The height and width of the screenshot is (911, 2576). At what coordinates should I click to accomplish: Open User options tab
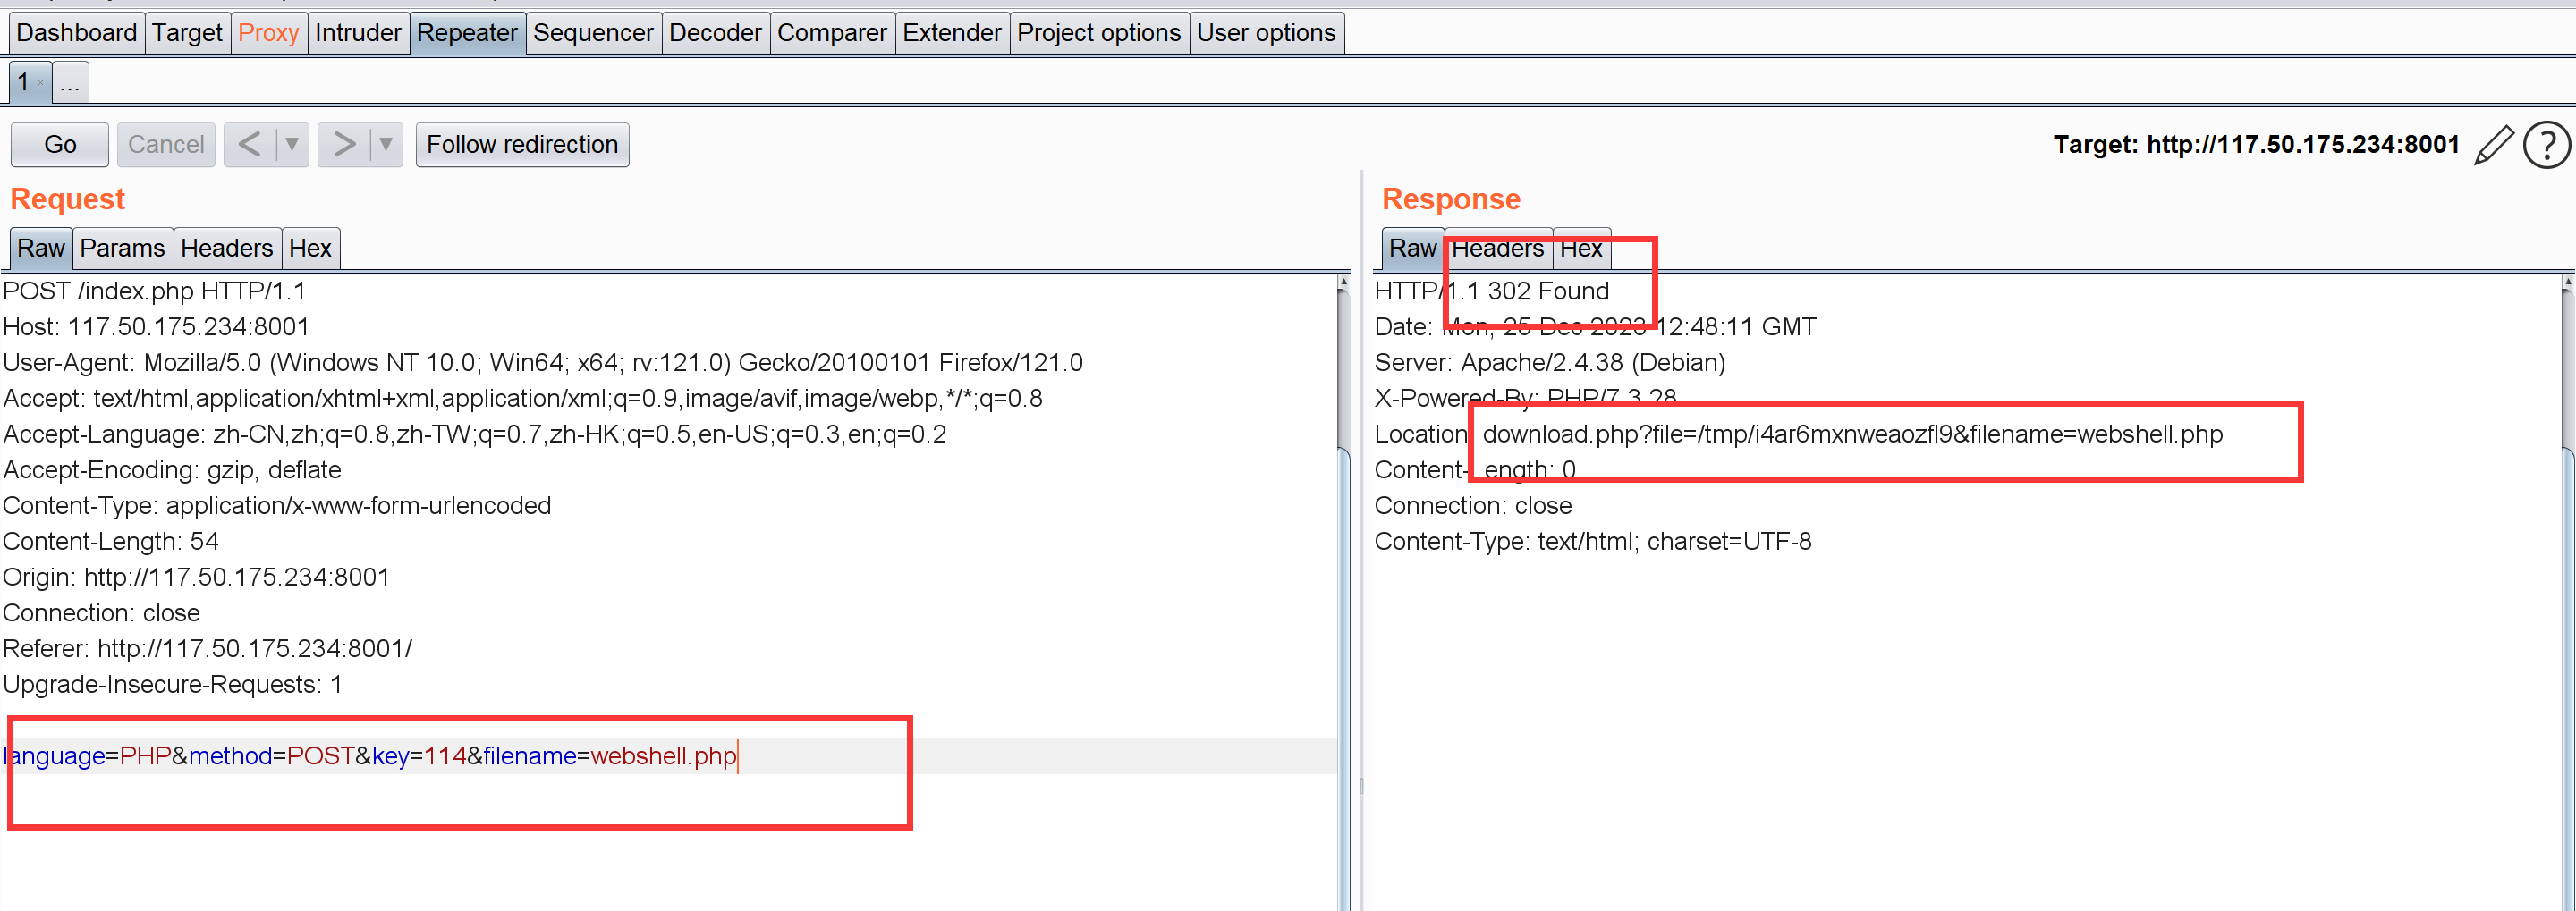tap(1266, 33)
